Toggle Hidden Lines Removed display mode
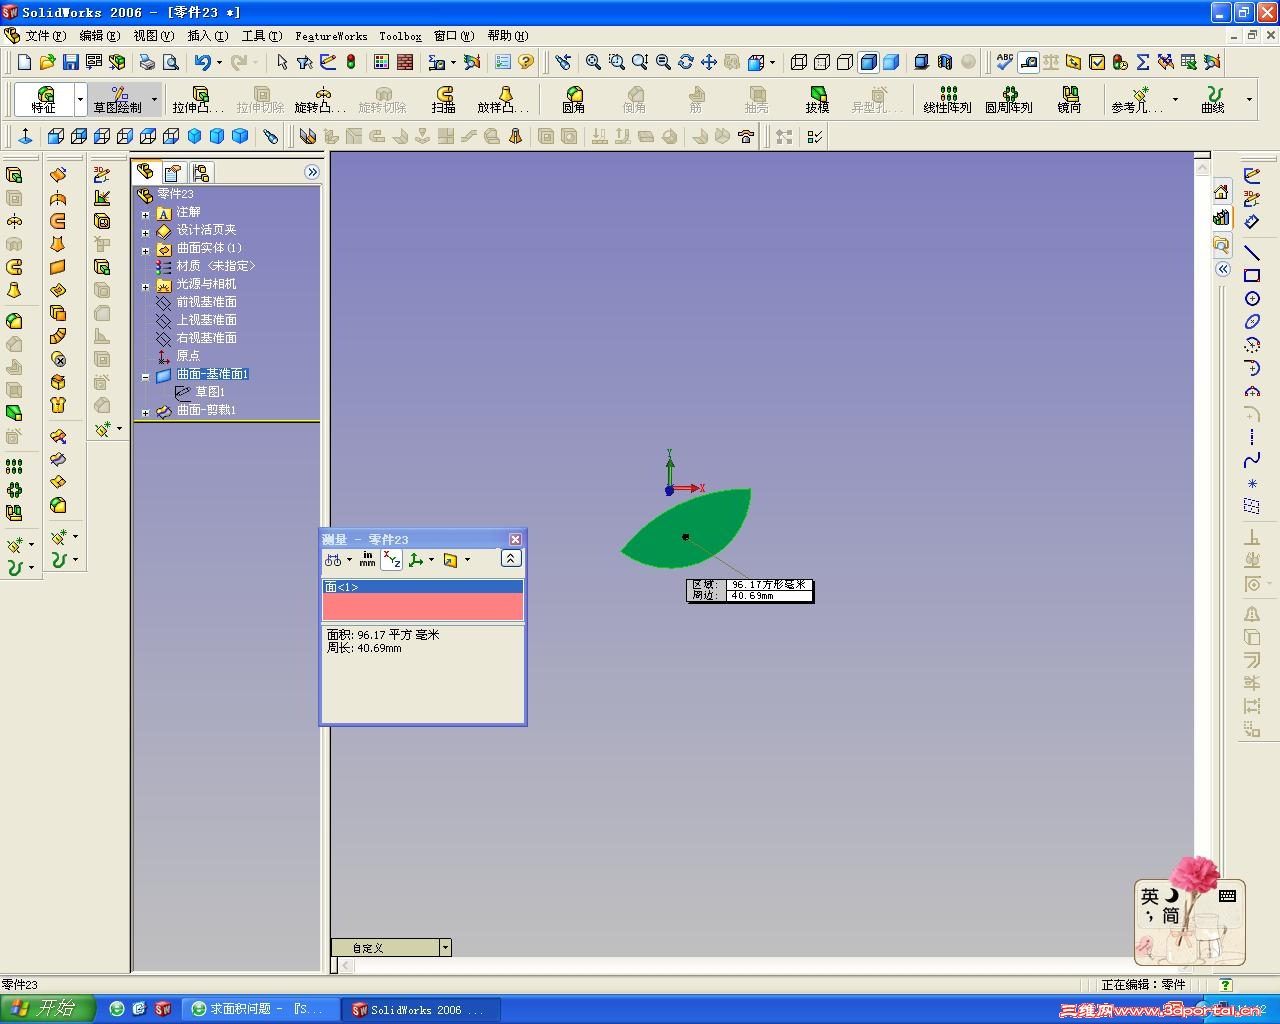The height and width of the screenshot is (1024, 1280). click(845, 62)
